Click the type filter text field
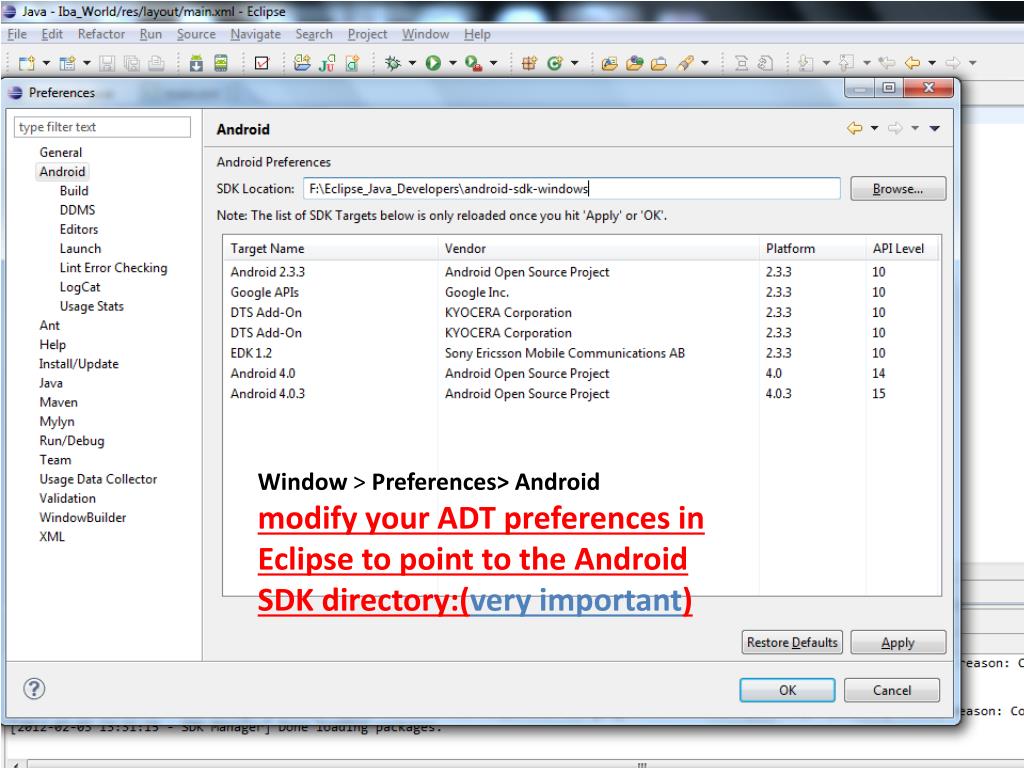This screenshot has height=768, width=1024. click(x=103, y=127)
